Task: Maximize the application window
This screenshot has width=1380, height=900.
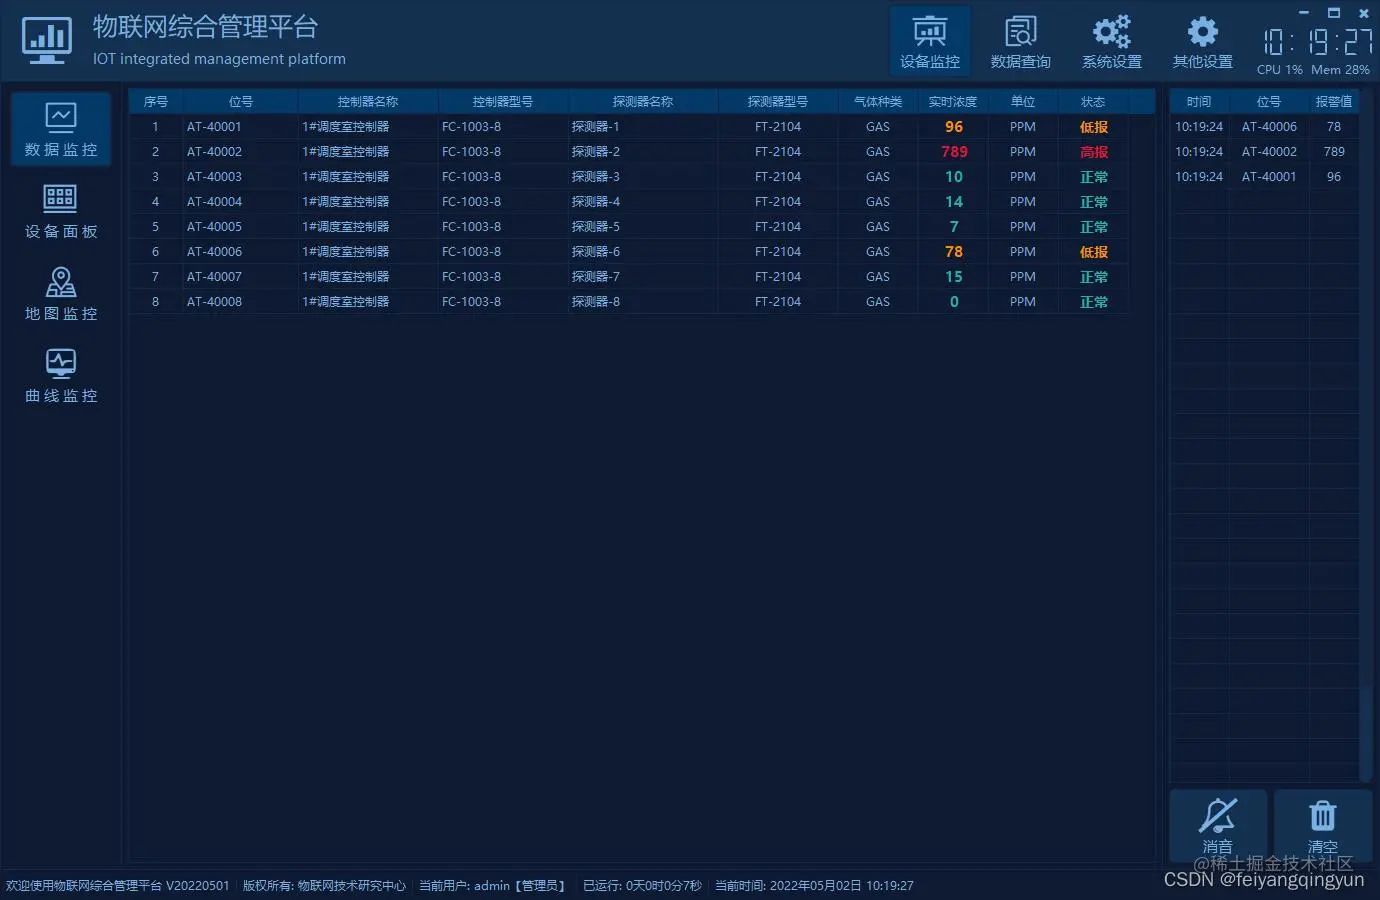Action: [x=1333, y=13]
